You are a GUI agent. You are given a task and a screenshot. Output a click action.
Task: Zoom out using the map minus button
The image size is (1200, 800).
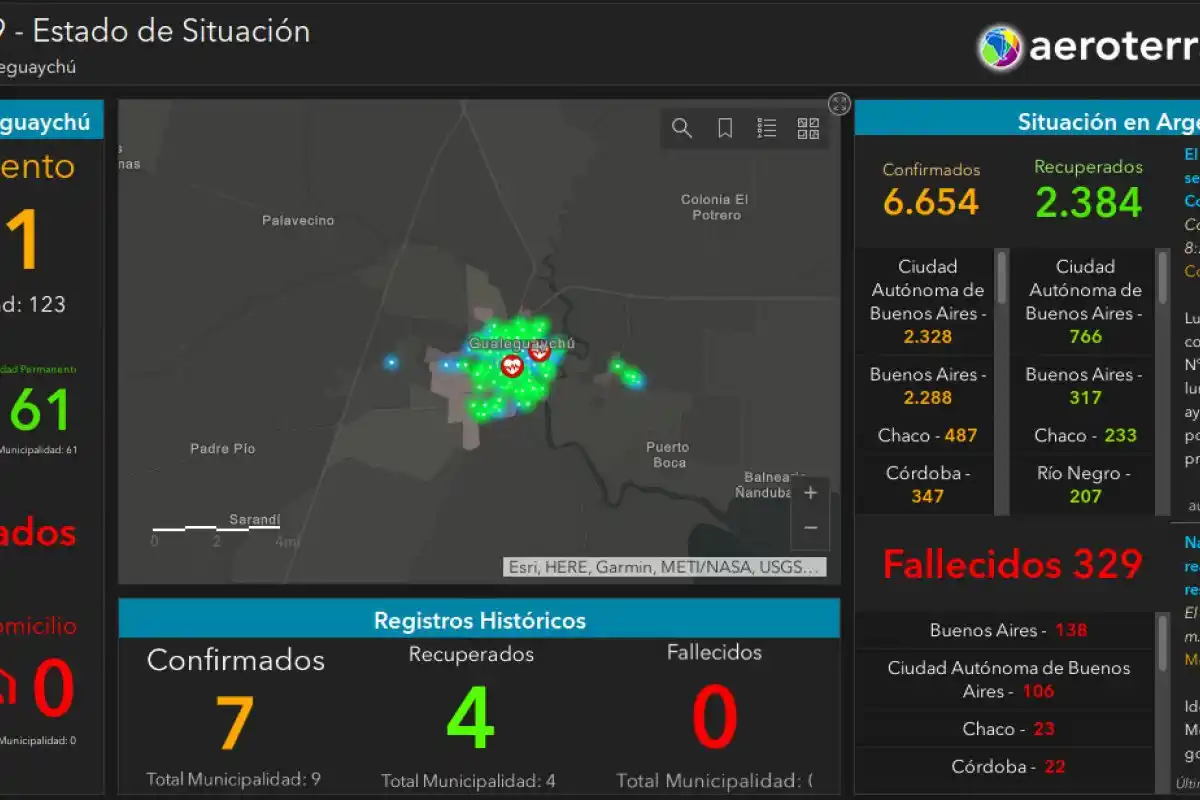810,527
